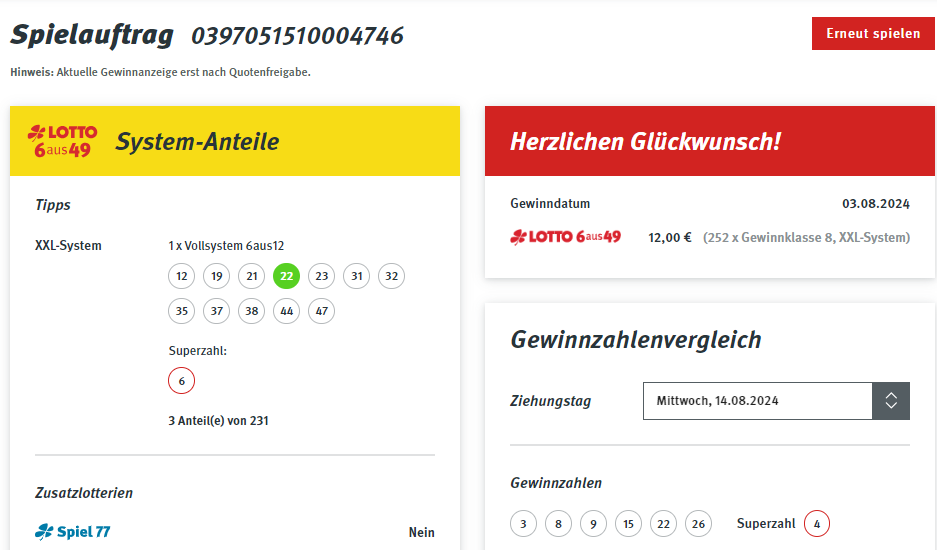Click winning number 22 in Gewinnzahlen row
937x550 pixels.
[x=663, y=524]
